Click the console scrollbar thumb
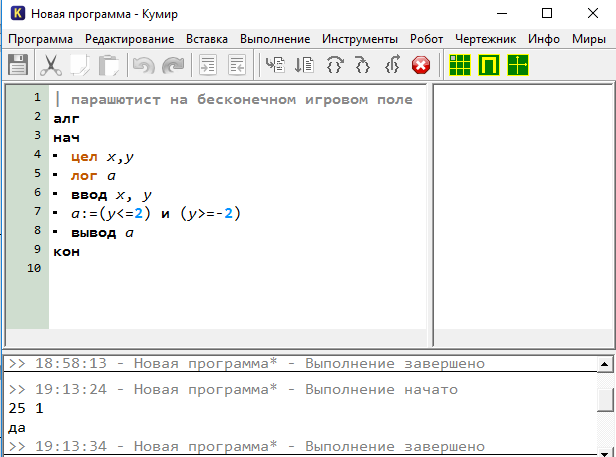The image size is (616, 457). click(x=605, y=400)
